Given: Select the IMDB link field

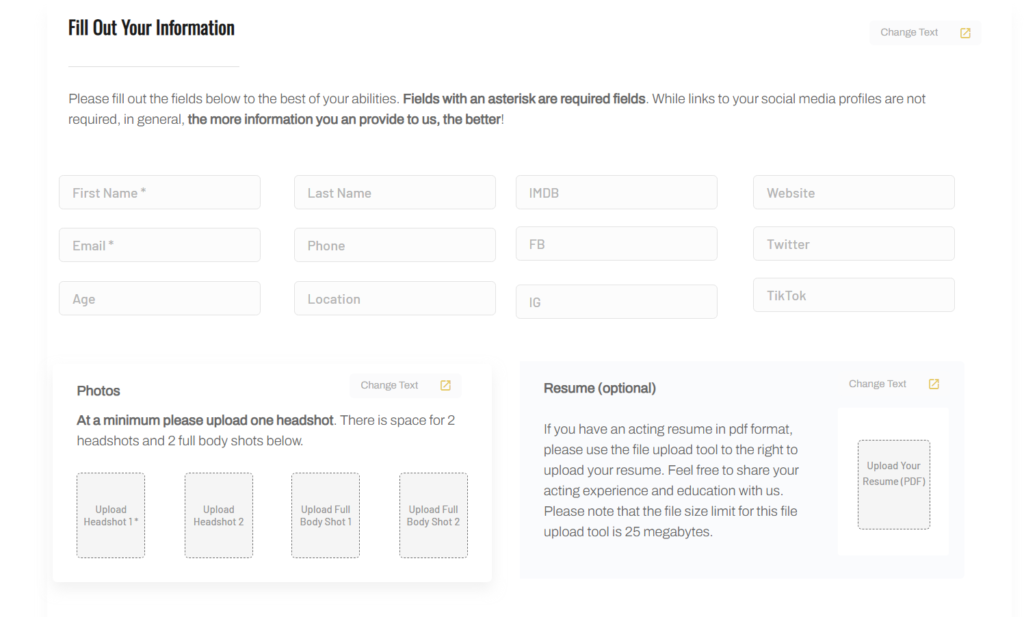Looking at the screenshot, I should coord(616,193).
